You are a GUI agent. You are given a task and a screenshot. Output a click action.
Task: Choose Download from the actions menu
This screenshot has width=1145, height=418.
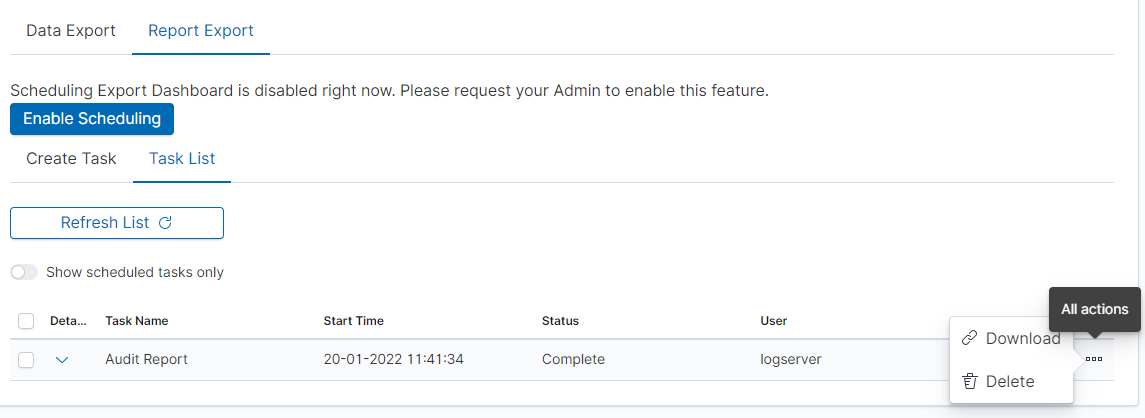point(1022,338)
